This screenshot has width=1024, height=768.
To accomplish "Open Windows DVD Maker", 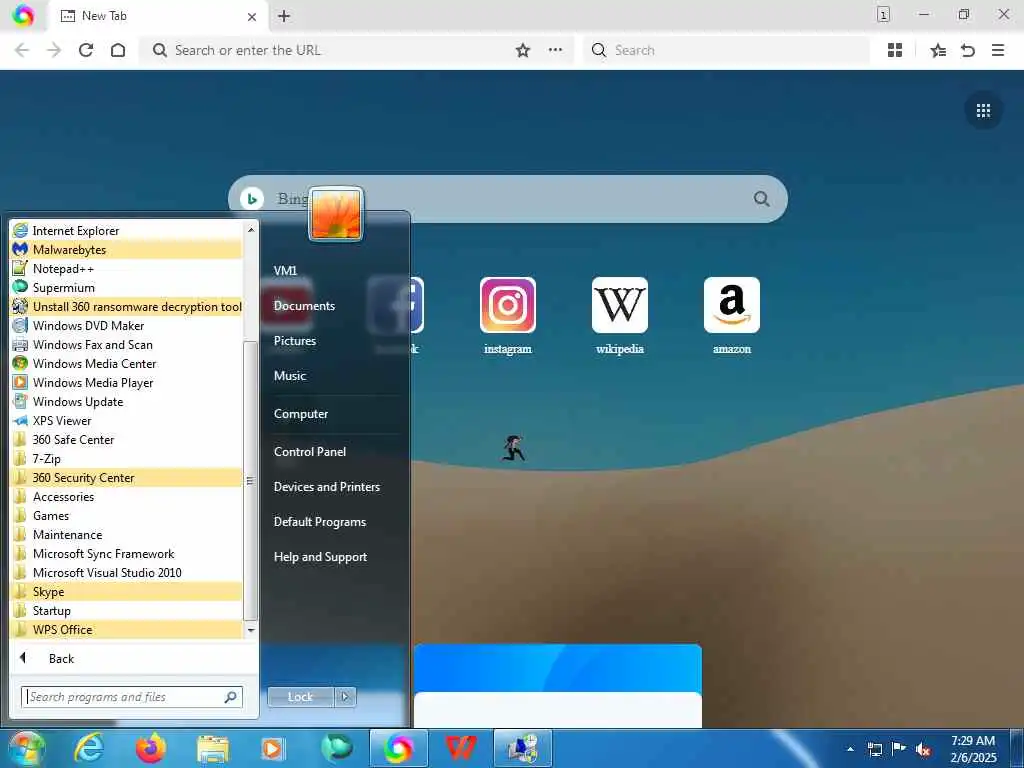I will coord(126,325).
